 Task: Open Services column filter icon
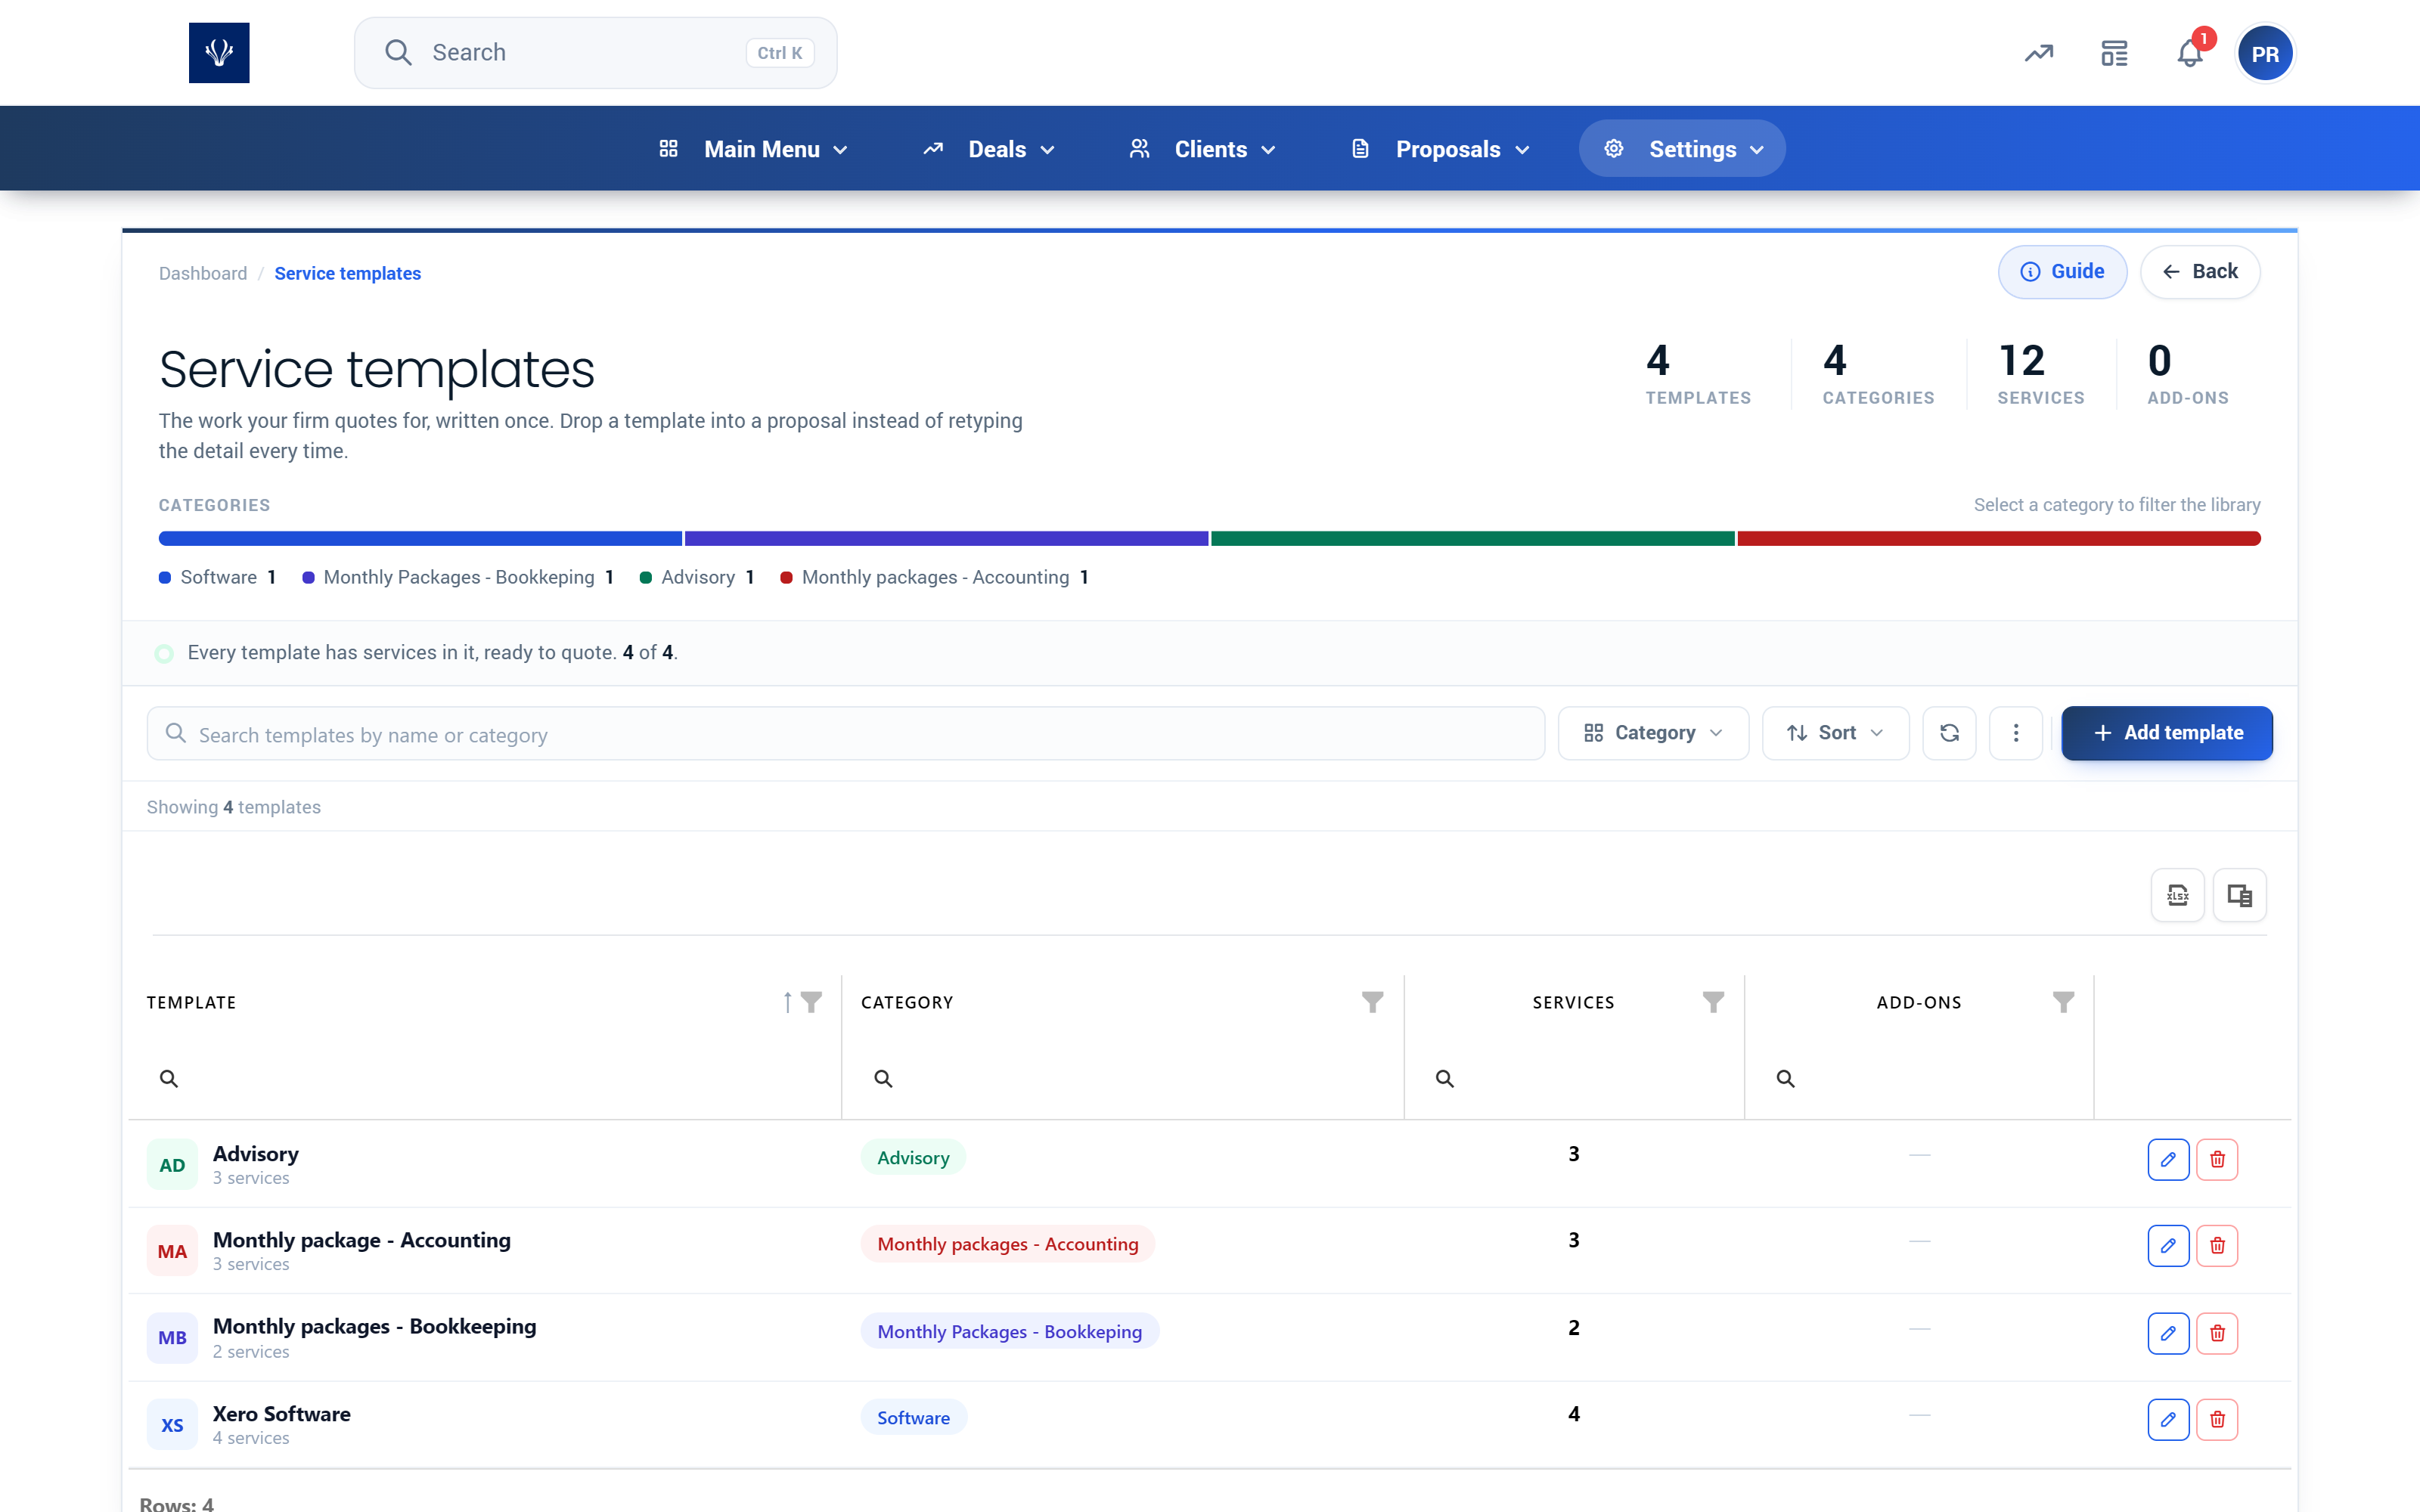pyautogui.click(x=1713, y=1002)
